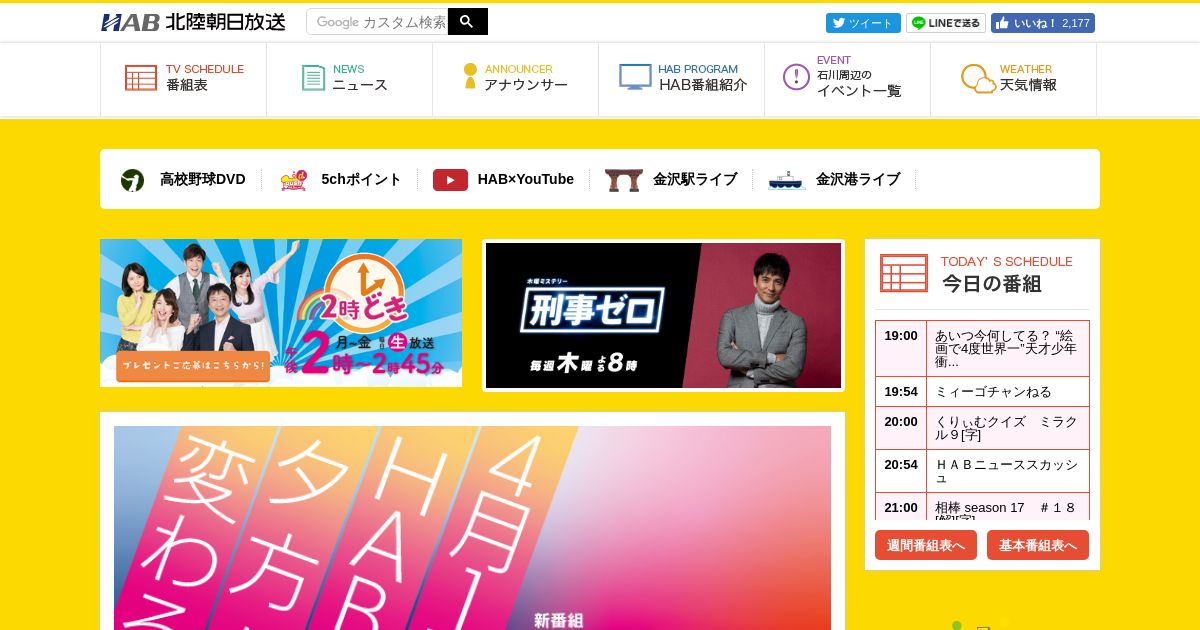Open the 2時どき program banner

click(281, 313)
